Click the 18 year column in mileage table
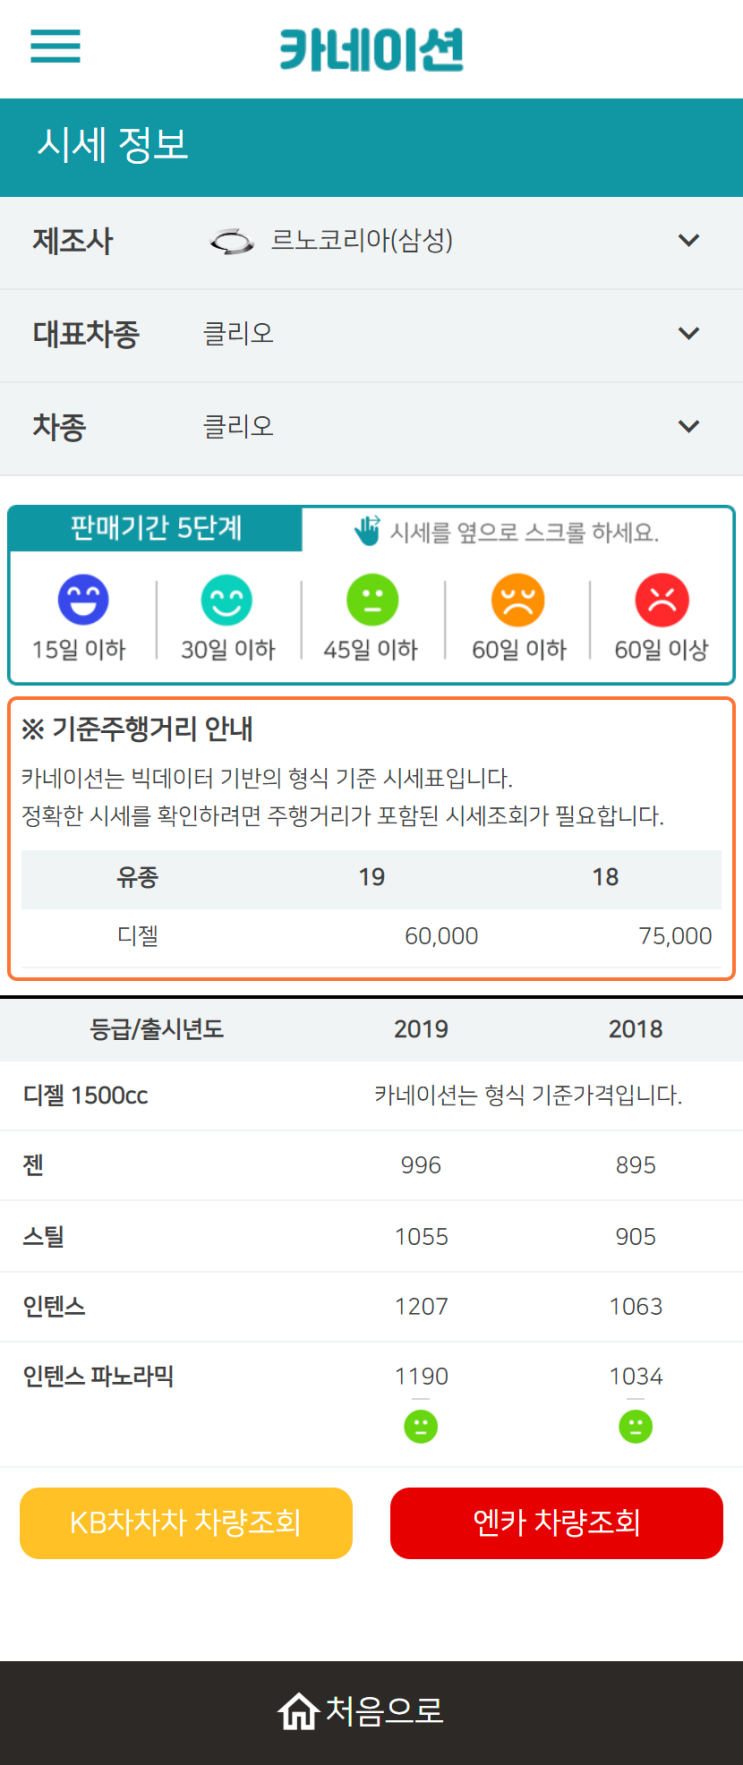Viewport: 743px width, 1765px height. click(605, 877)
